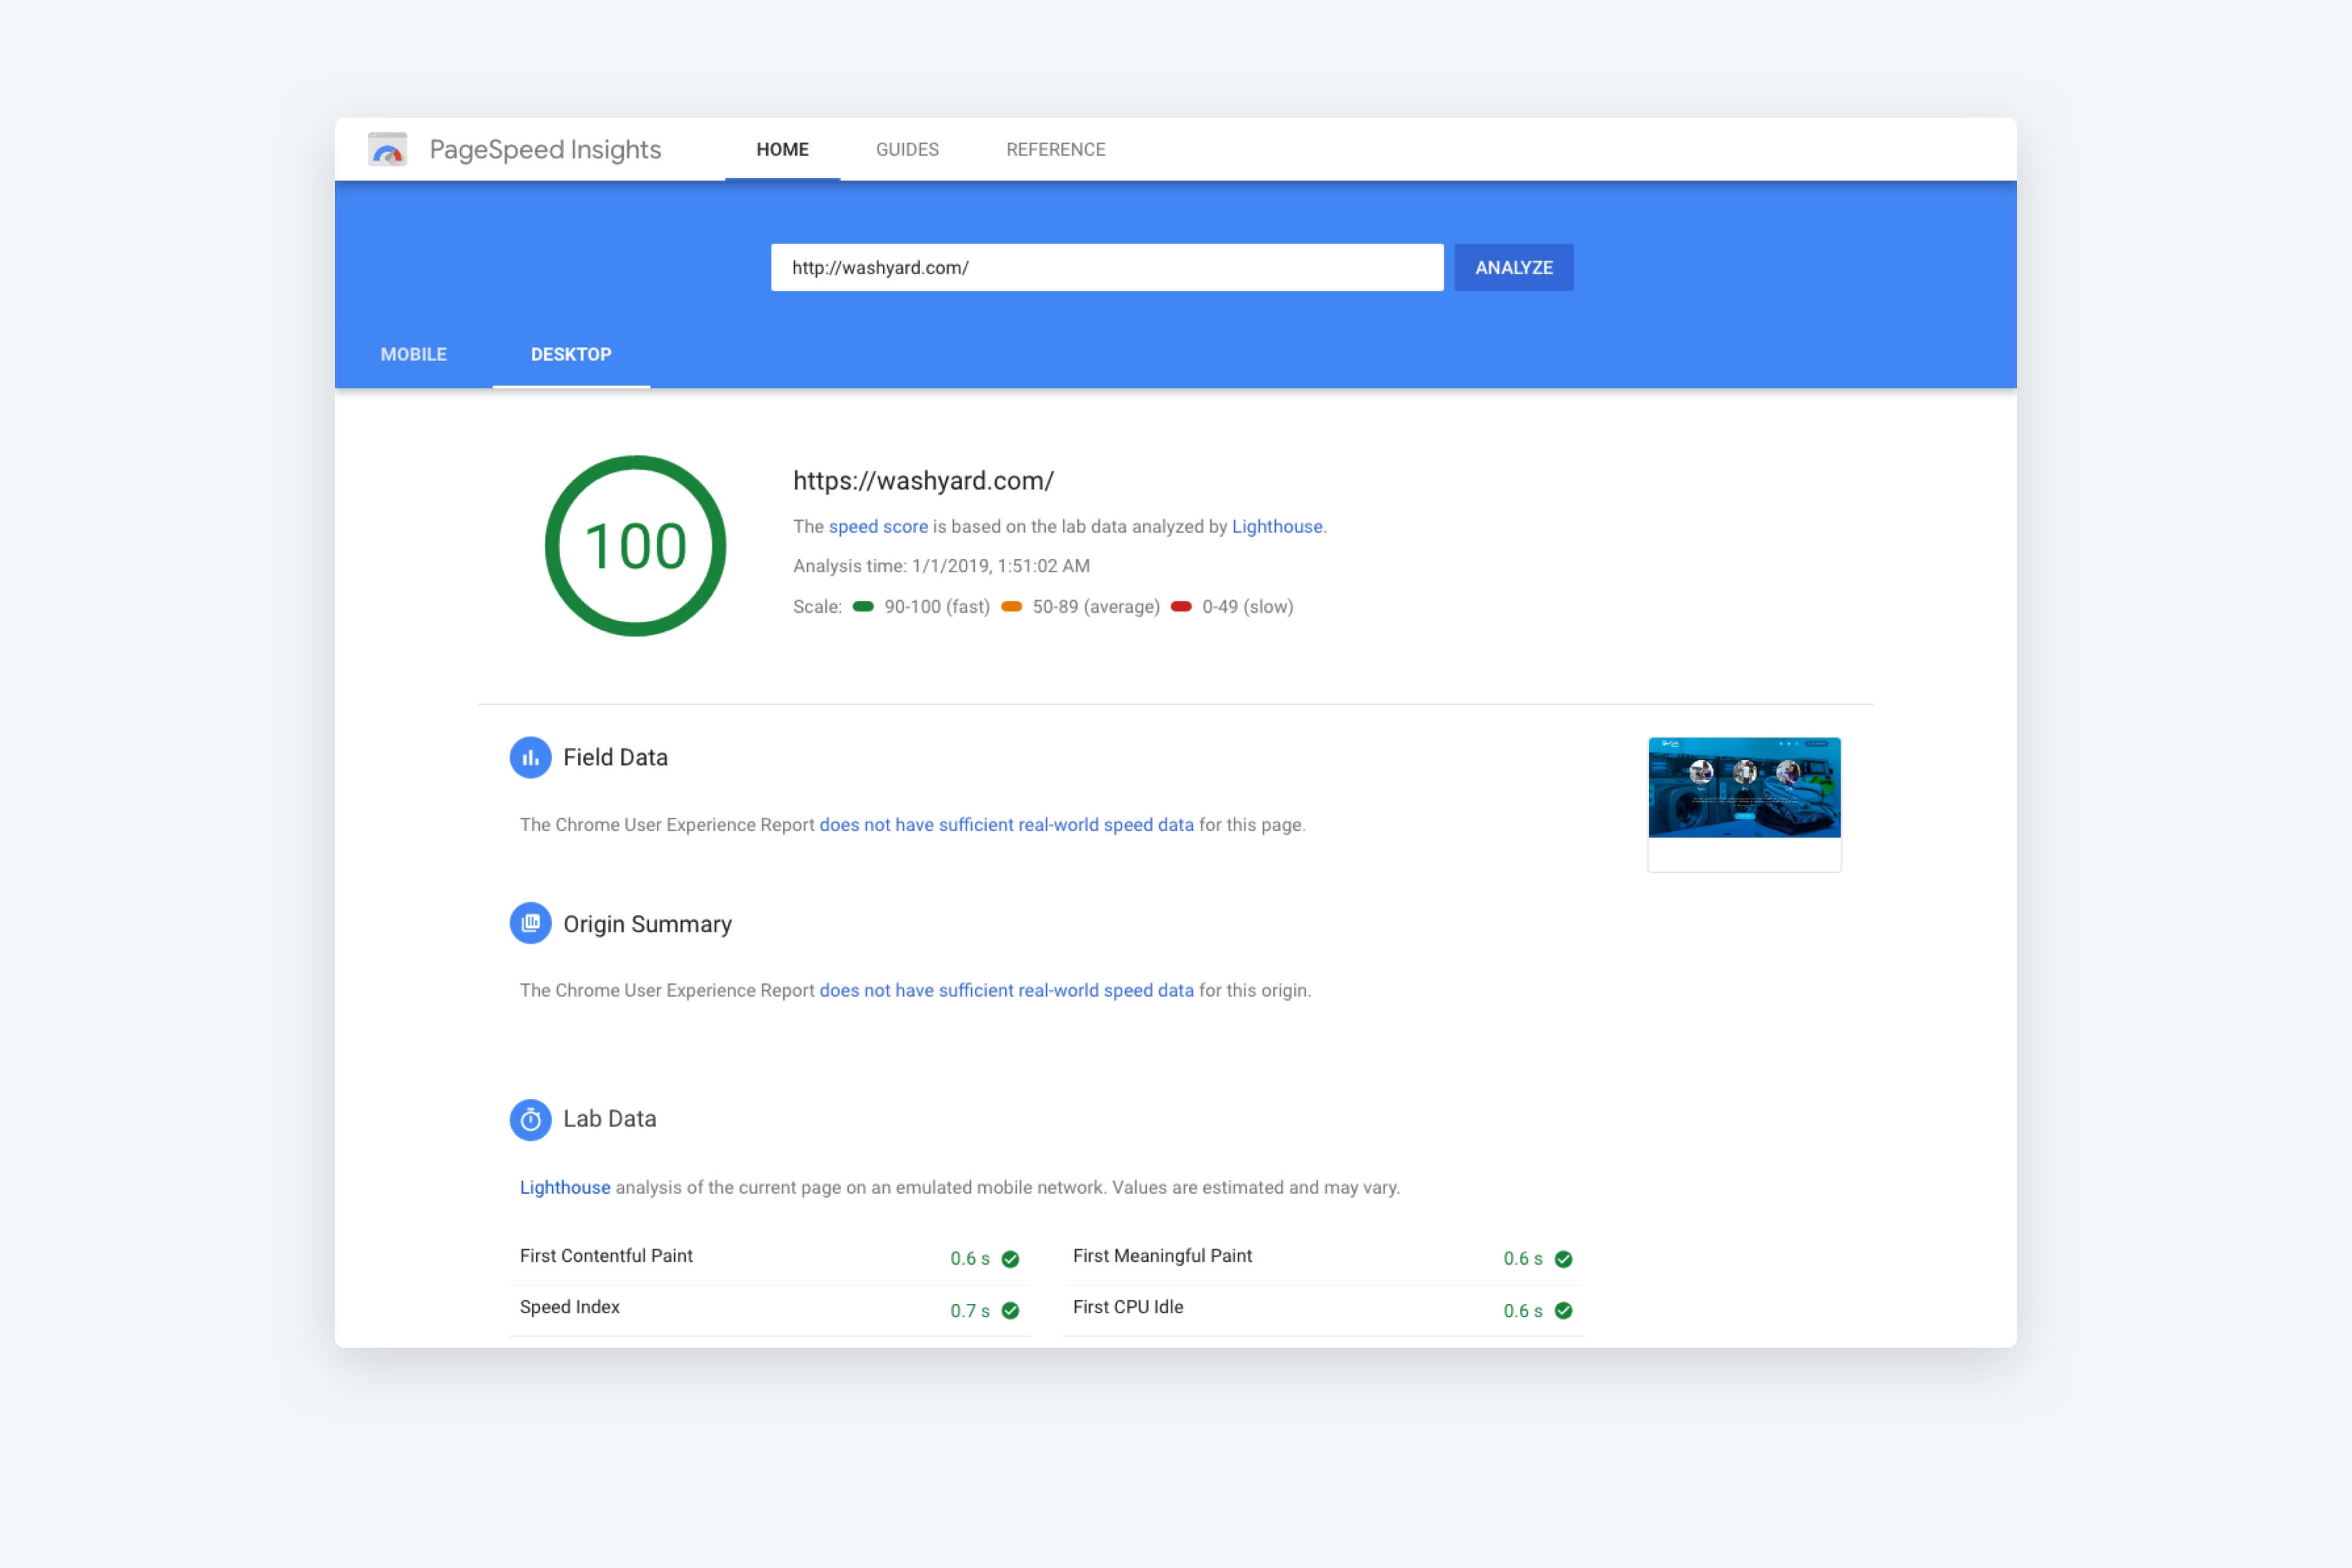Click First CPU Idle 0.6 s value
2352x1568 pixels.
1523,1310
